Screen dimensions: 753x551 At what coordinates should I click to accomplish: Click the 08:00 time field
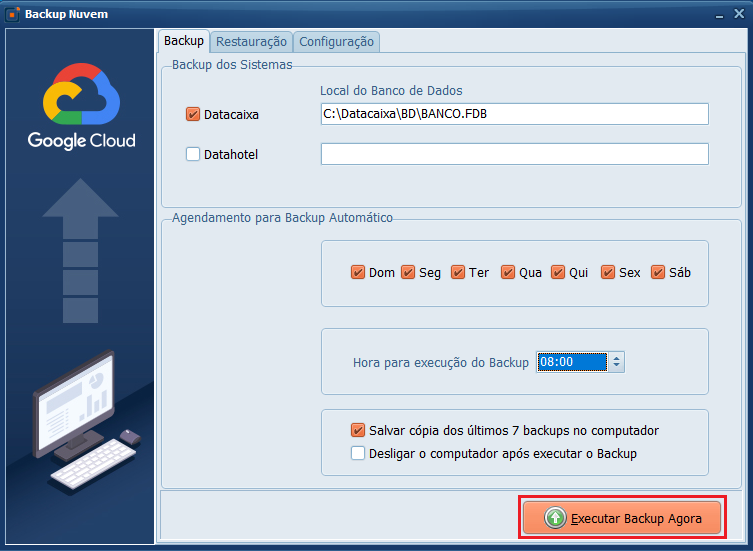(571, 362)
